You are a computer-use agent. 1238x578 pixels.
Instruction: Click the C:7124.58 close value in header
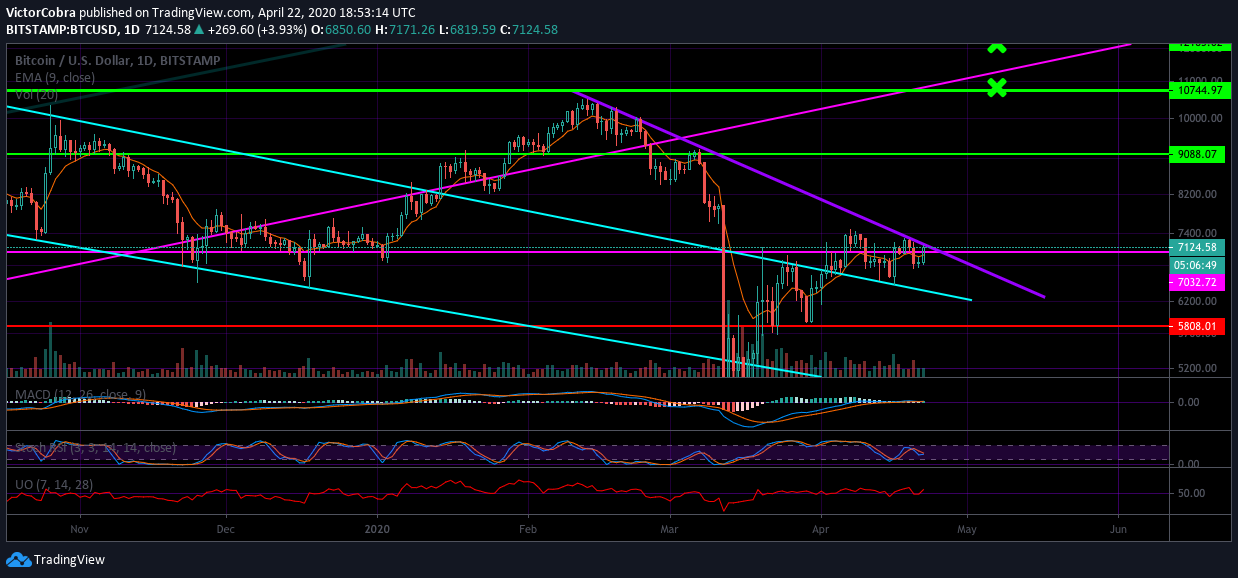[530, 30]
